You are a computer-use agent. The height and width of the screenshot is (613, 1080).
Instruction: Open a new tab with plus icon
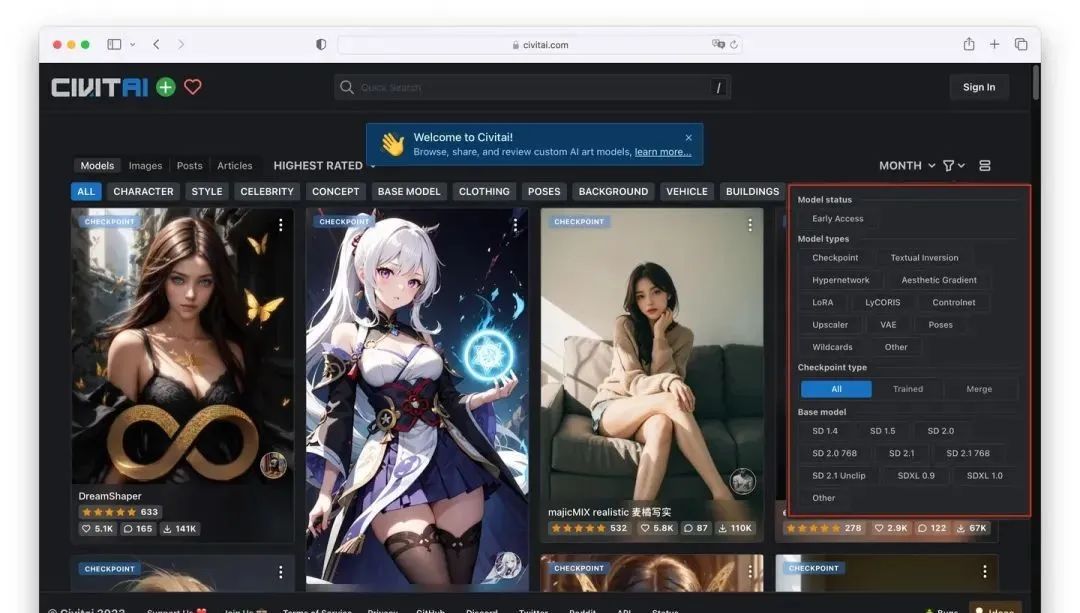[x=995, y=44]
